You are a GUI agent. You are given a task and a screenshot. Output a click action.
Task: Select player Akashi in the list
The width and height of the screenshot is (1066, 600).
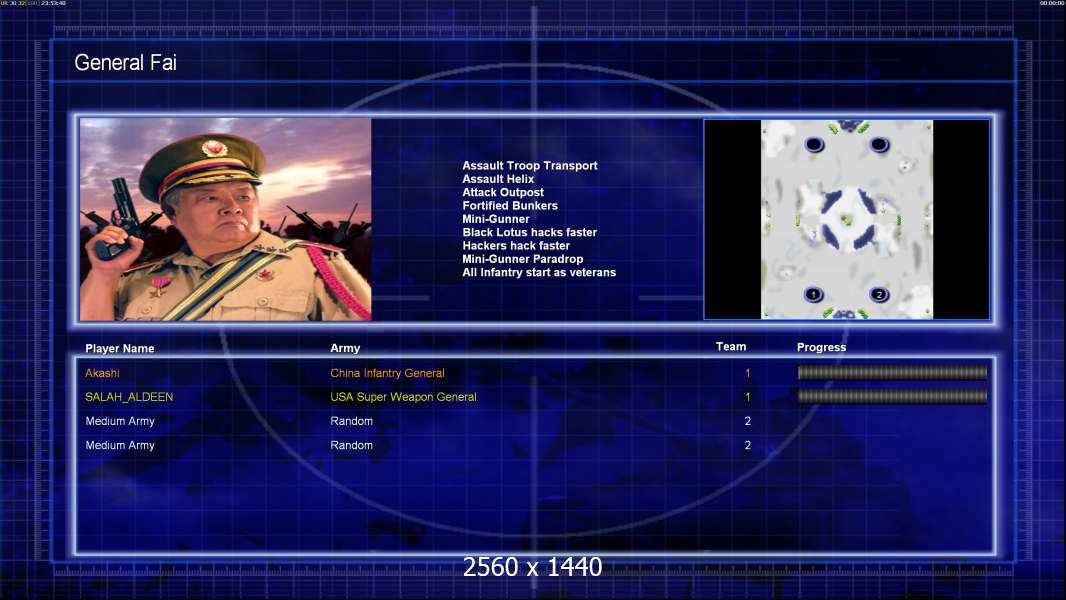(102, 373)
